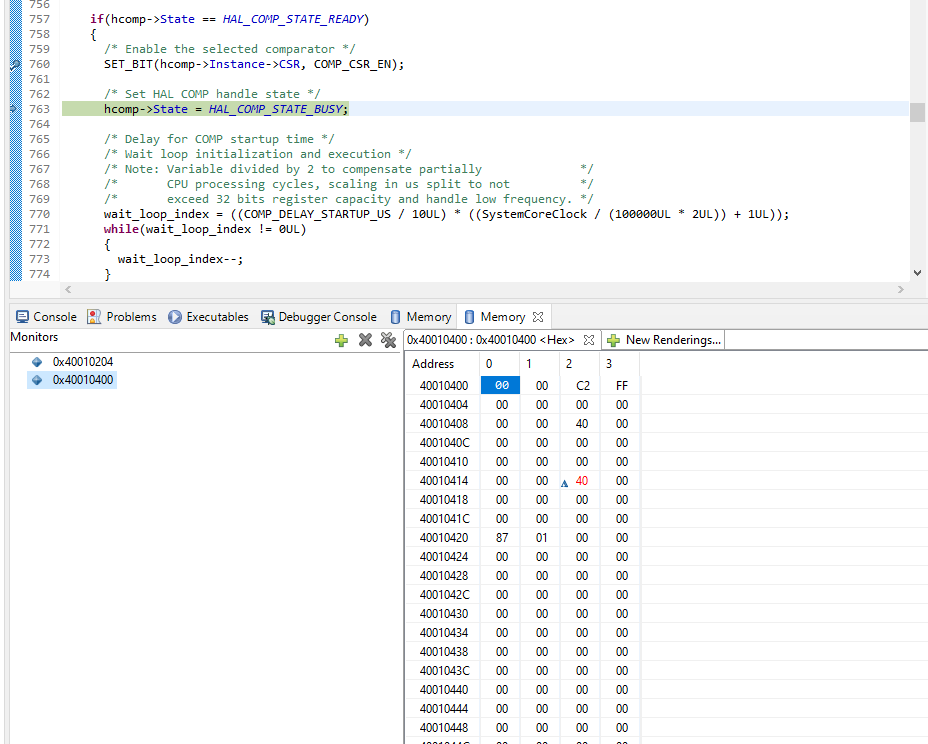Select the first inactive Memory tab
The width and height of the screenshot is (928, 744).
point(421,317)
